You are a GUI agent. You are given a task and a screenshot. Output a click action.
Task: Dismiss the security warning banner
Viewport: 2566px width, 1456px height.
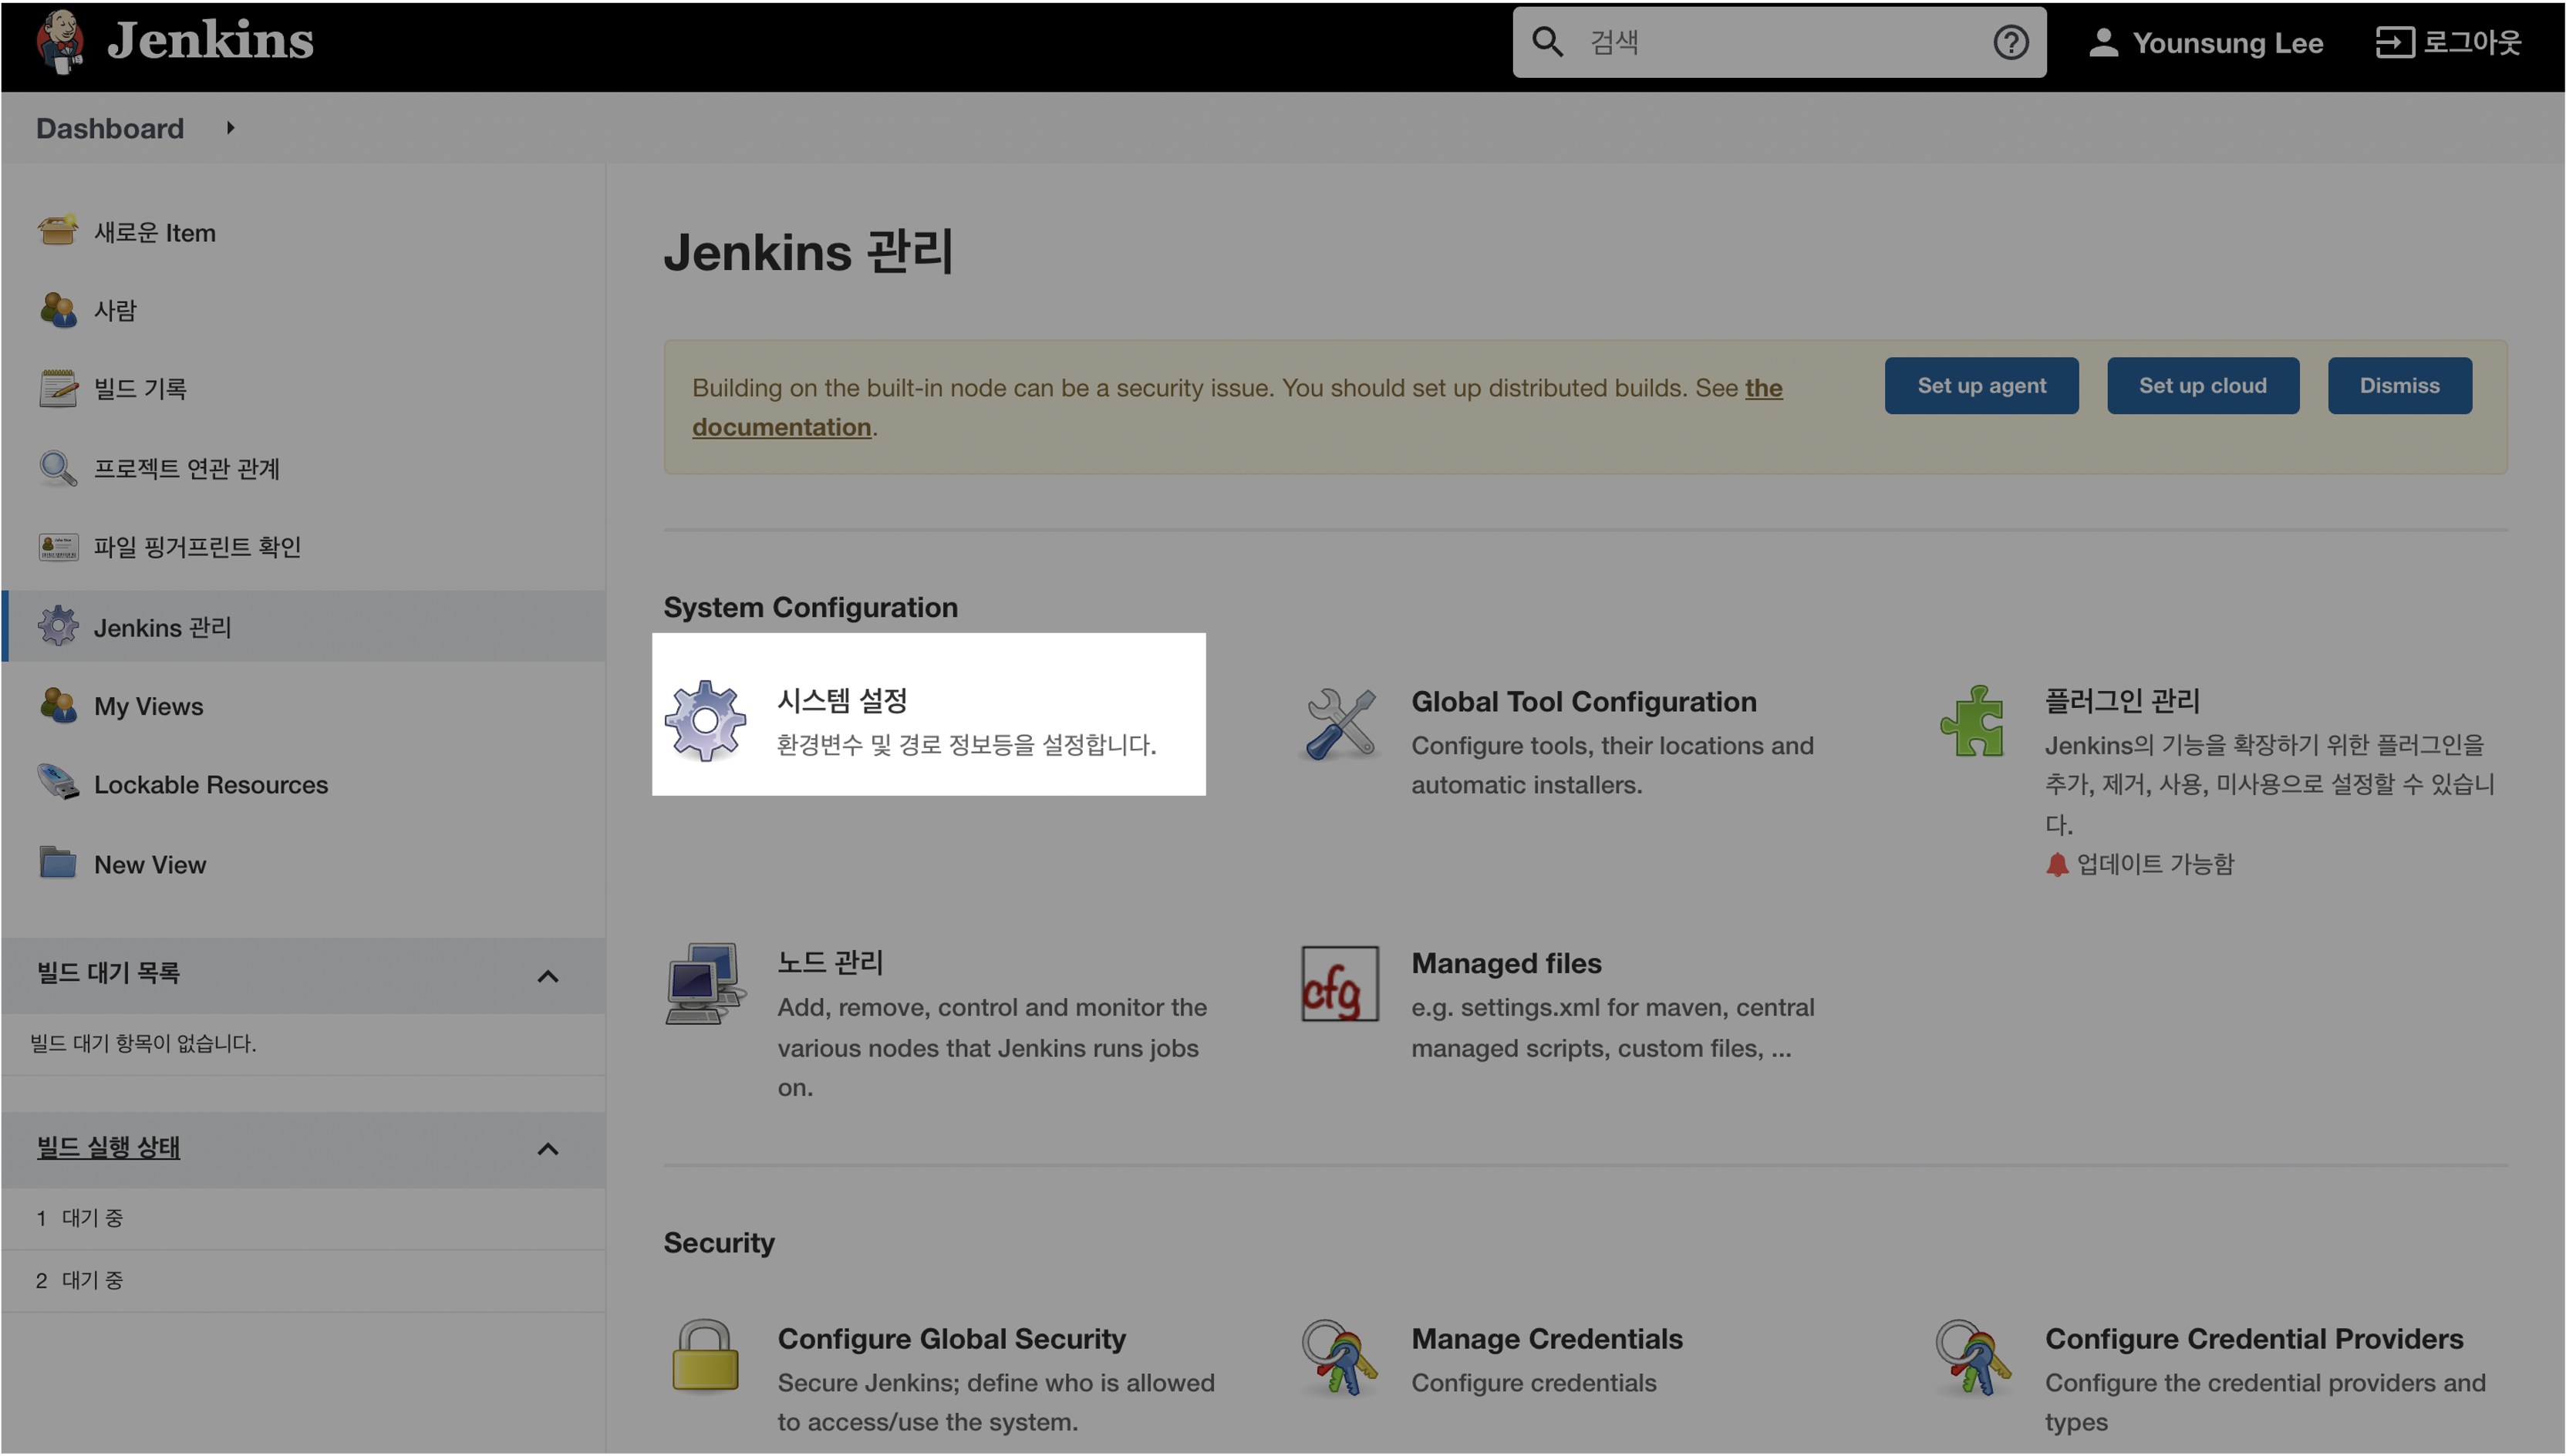(2398, 386)
